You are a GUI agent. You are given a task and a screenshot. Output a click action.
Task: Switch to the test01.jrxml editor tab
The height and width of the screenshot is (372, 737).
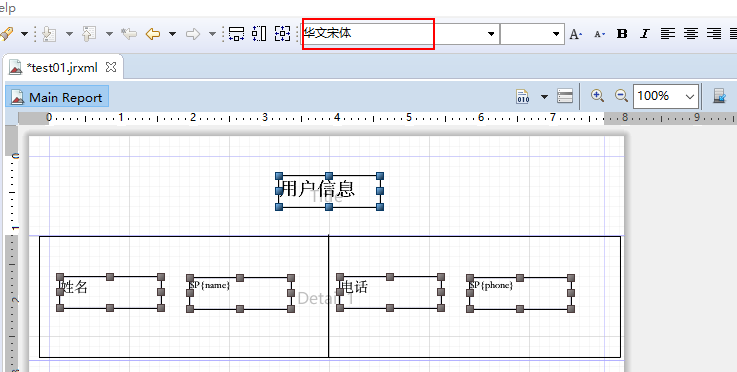click(x=63, y=68)
